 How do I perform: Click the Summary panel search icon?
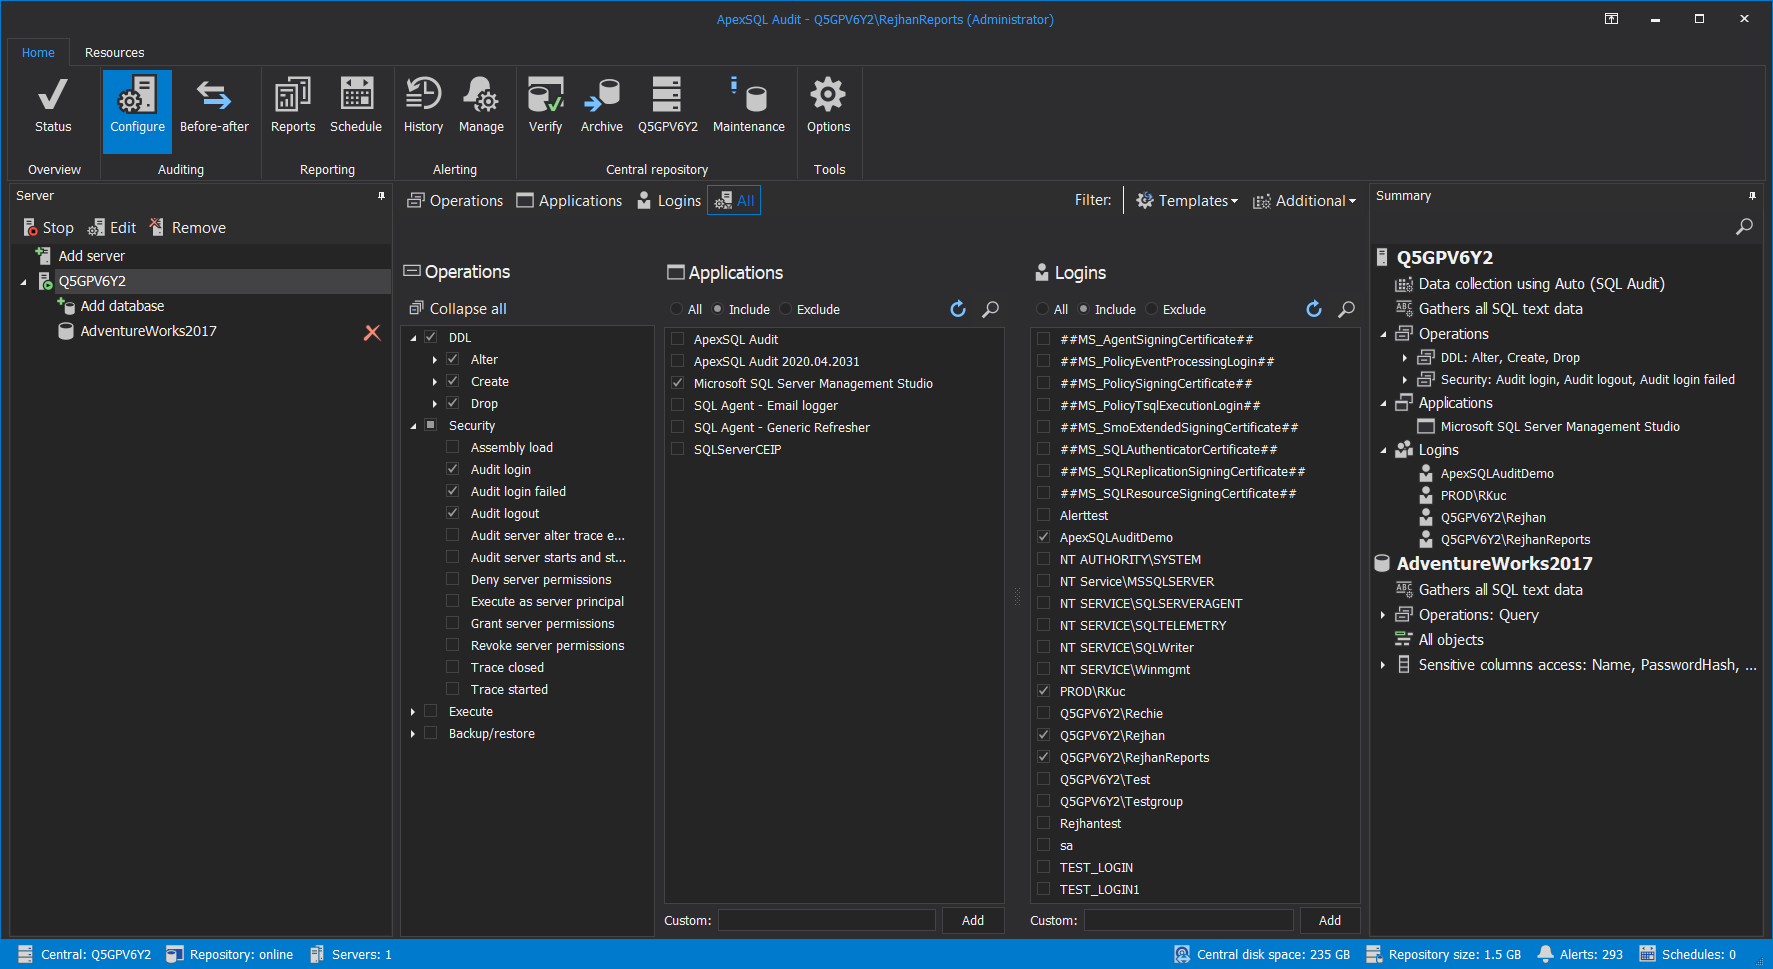click(1744, 227)
